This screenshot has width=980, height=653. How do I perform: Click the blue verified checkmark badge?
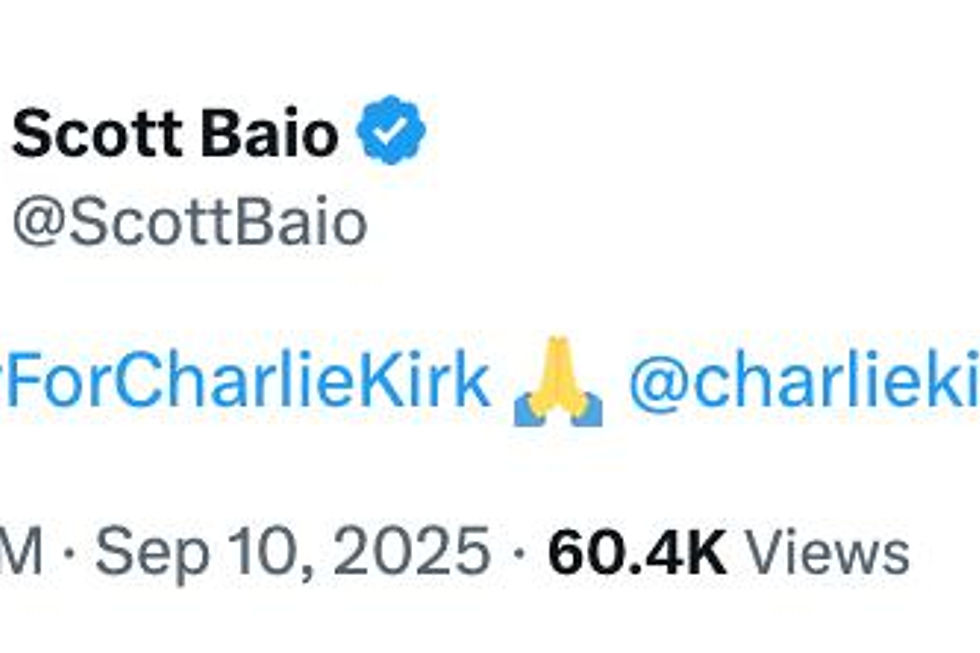(x=393, y=131)
